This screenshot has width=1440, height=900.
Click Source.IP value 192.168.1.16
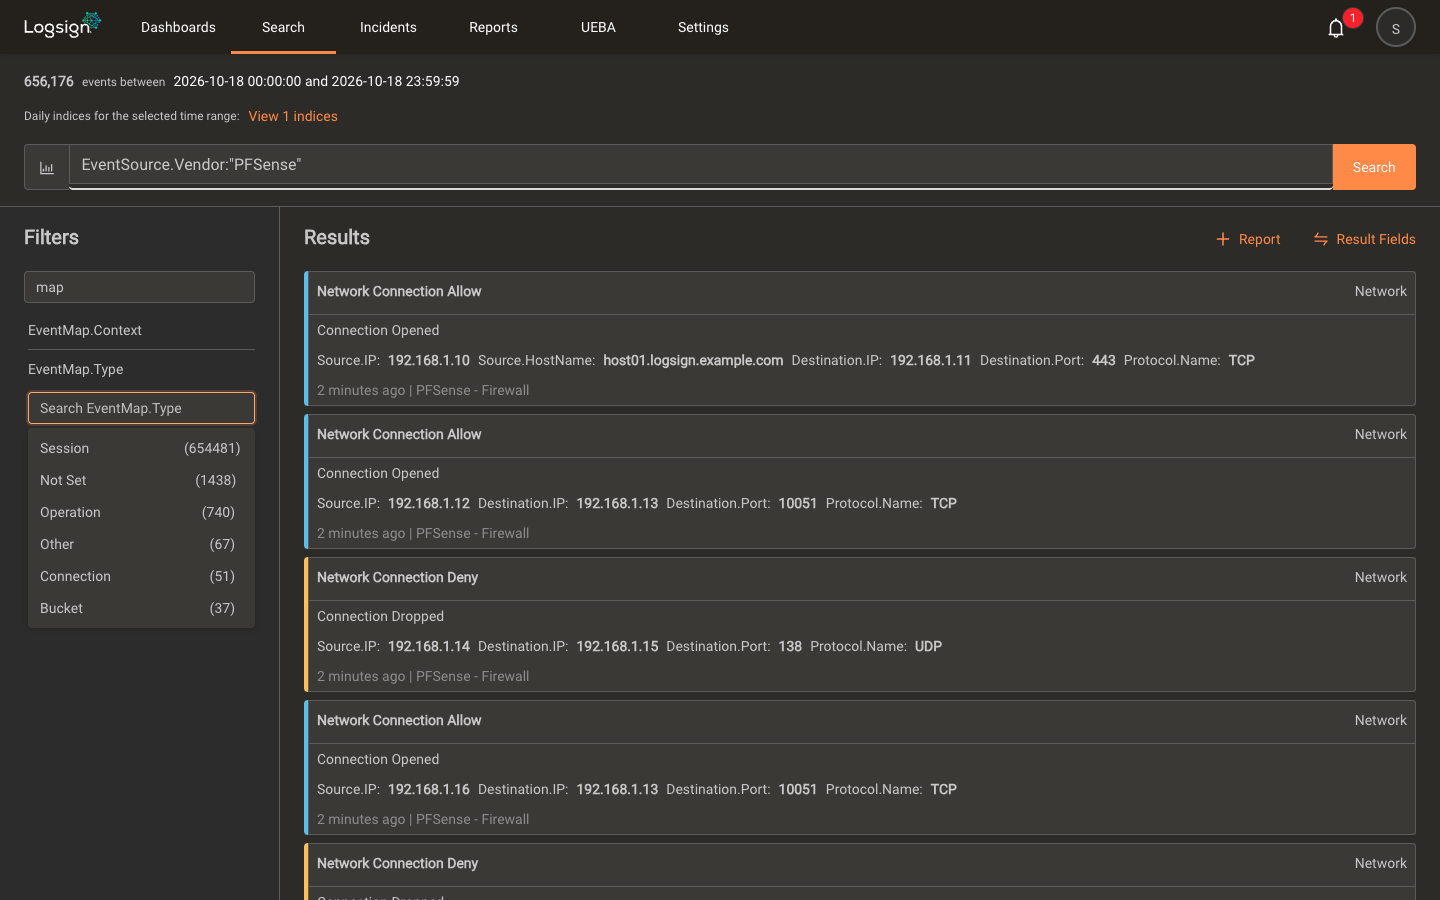click(429, 789)
